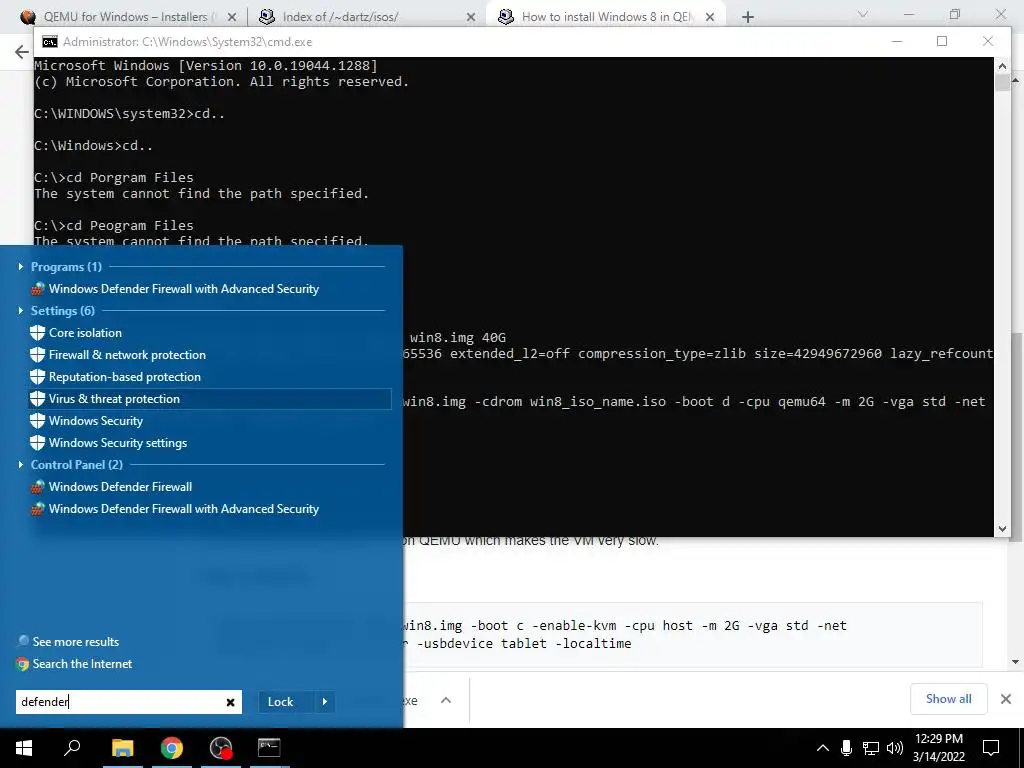Switch to cmd.exe on taskbar
The width and height of the screenshot is (1024, 768).
[269, 748]
